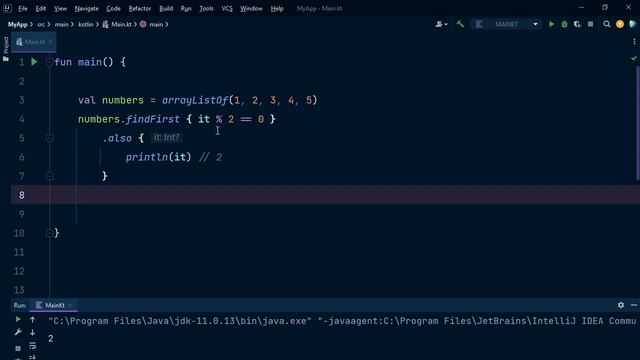Click the green inspection checkmark indicator
The height and width of the screenshot is (360, 640).
click(633, 58)
